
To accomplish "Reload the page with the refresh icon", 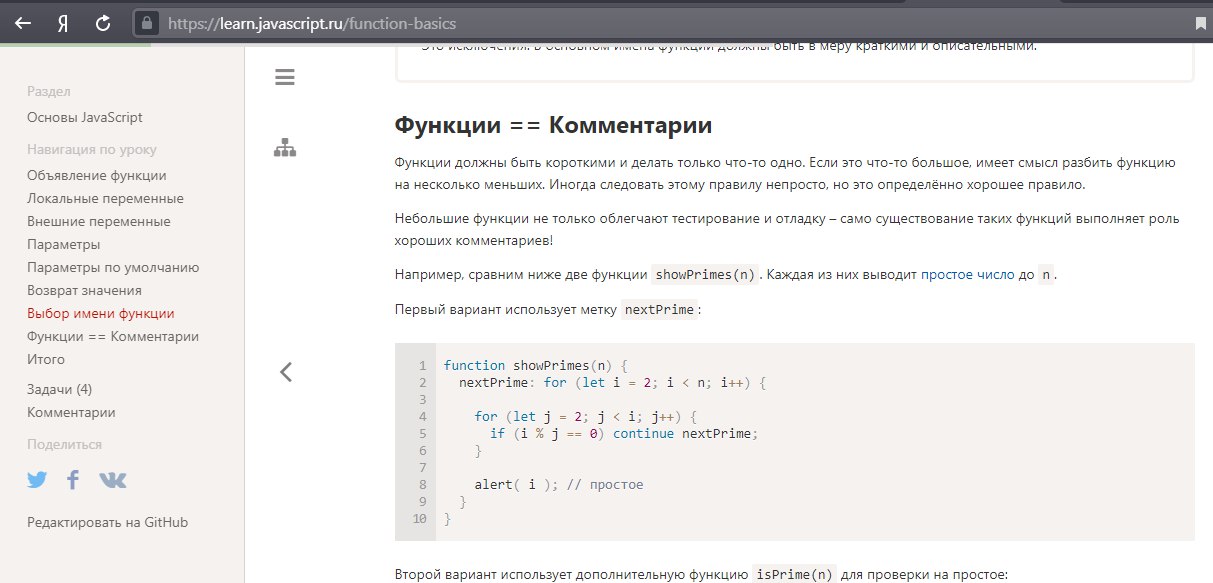I will (x=102, y=23).
